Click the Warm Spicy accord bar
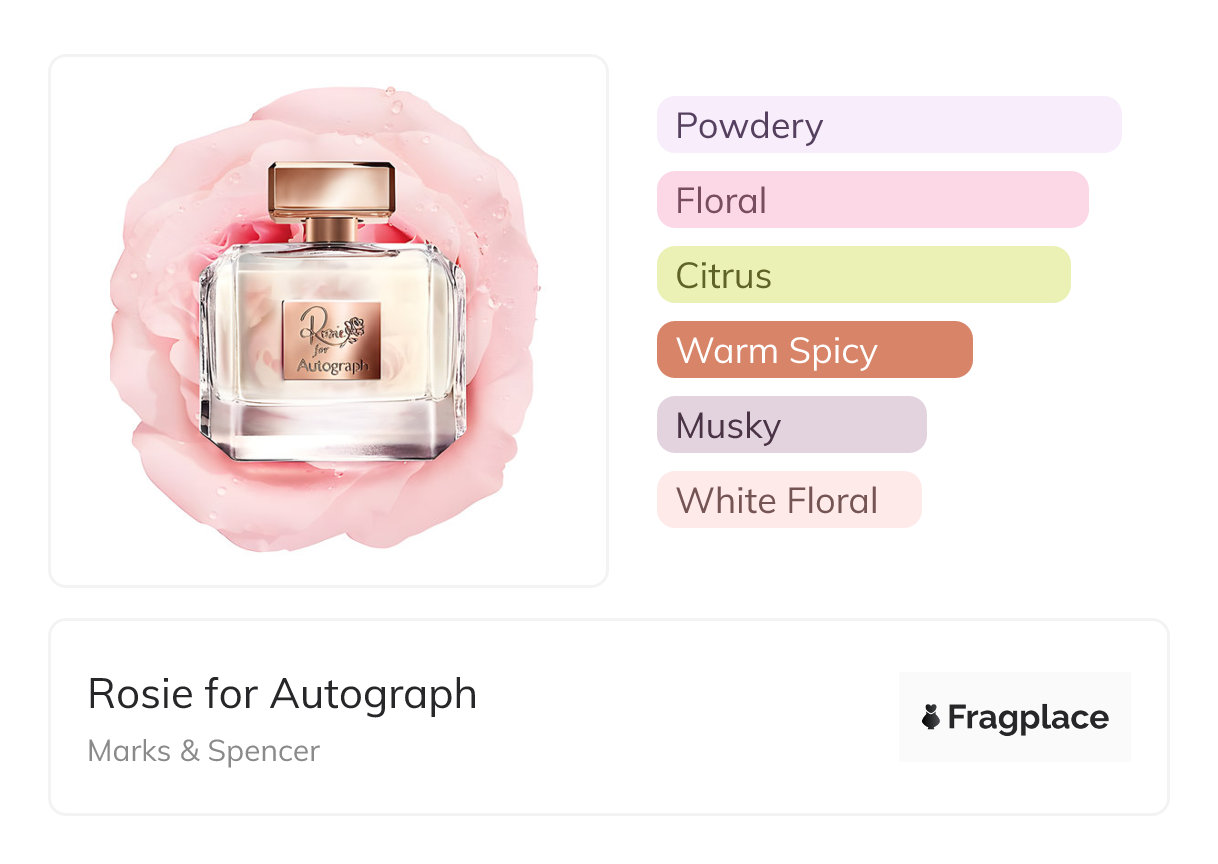Screen dimensions: 1218x864 point(814,350)
